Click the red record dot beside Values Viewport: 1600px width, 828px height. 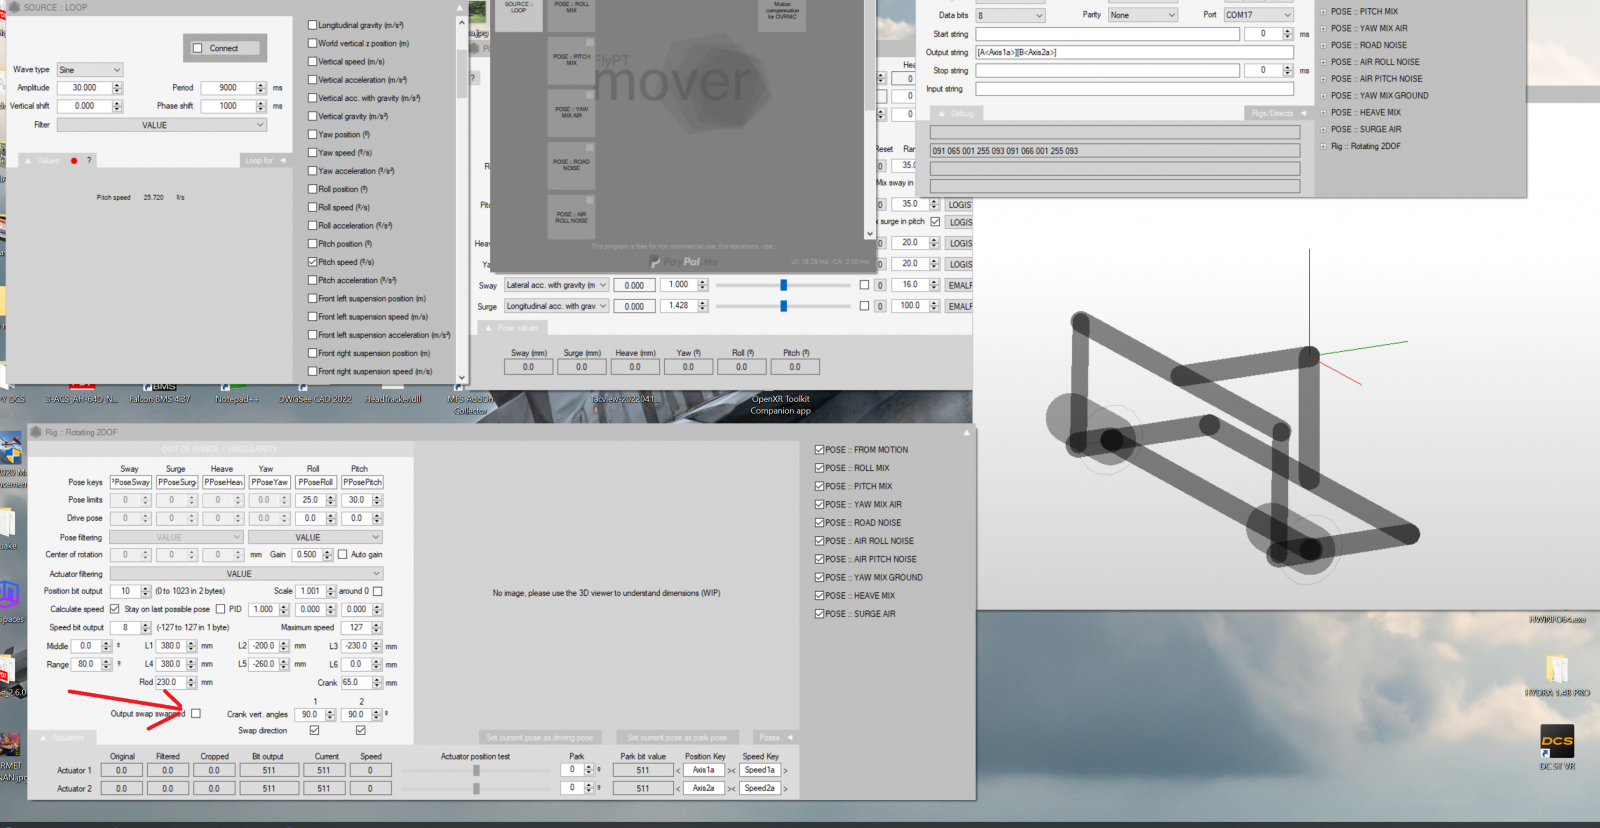pos(74,161)
